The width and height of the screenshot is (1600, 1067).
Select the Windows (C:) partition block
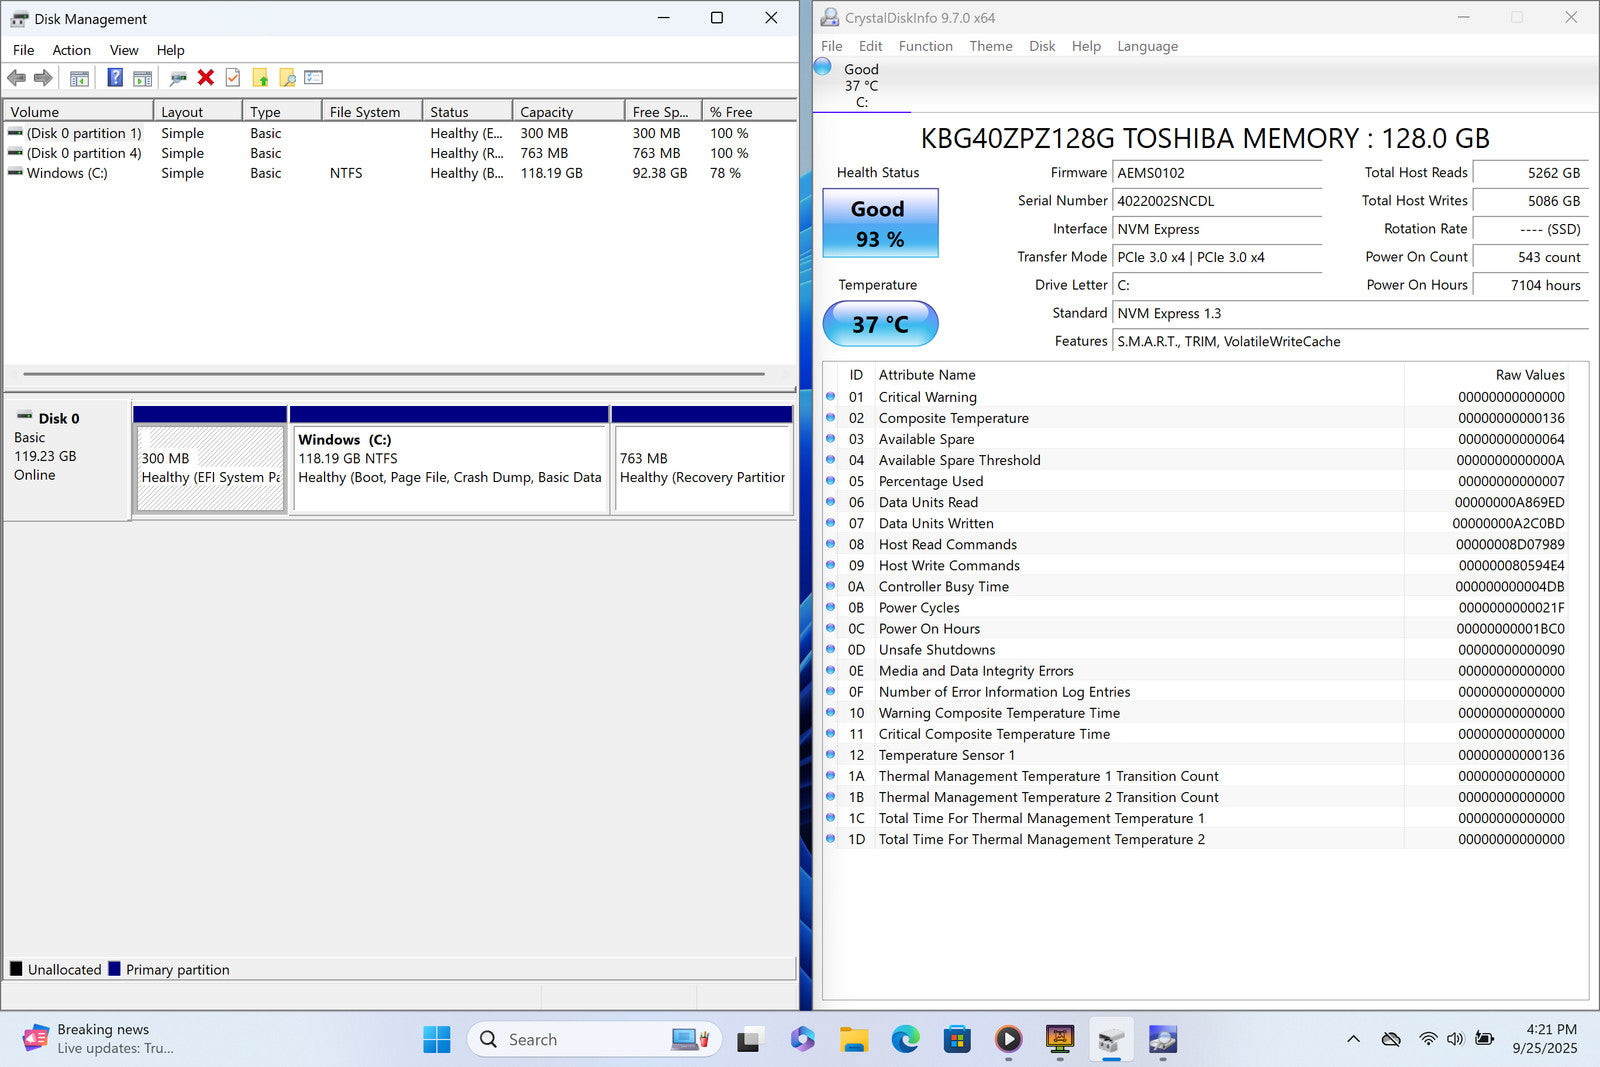448,468
